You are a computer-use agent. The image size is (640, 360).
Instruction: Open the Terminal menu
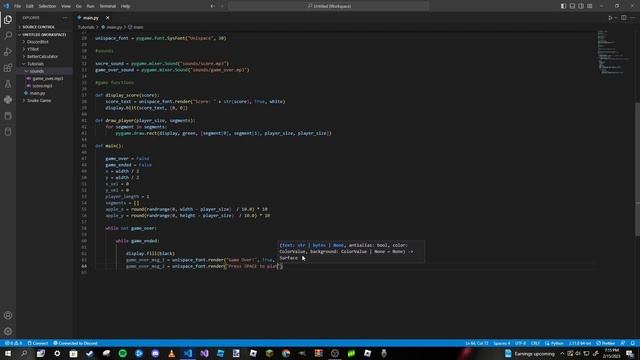point(108,6)
